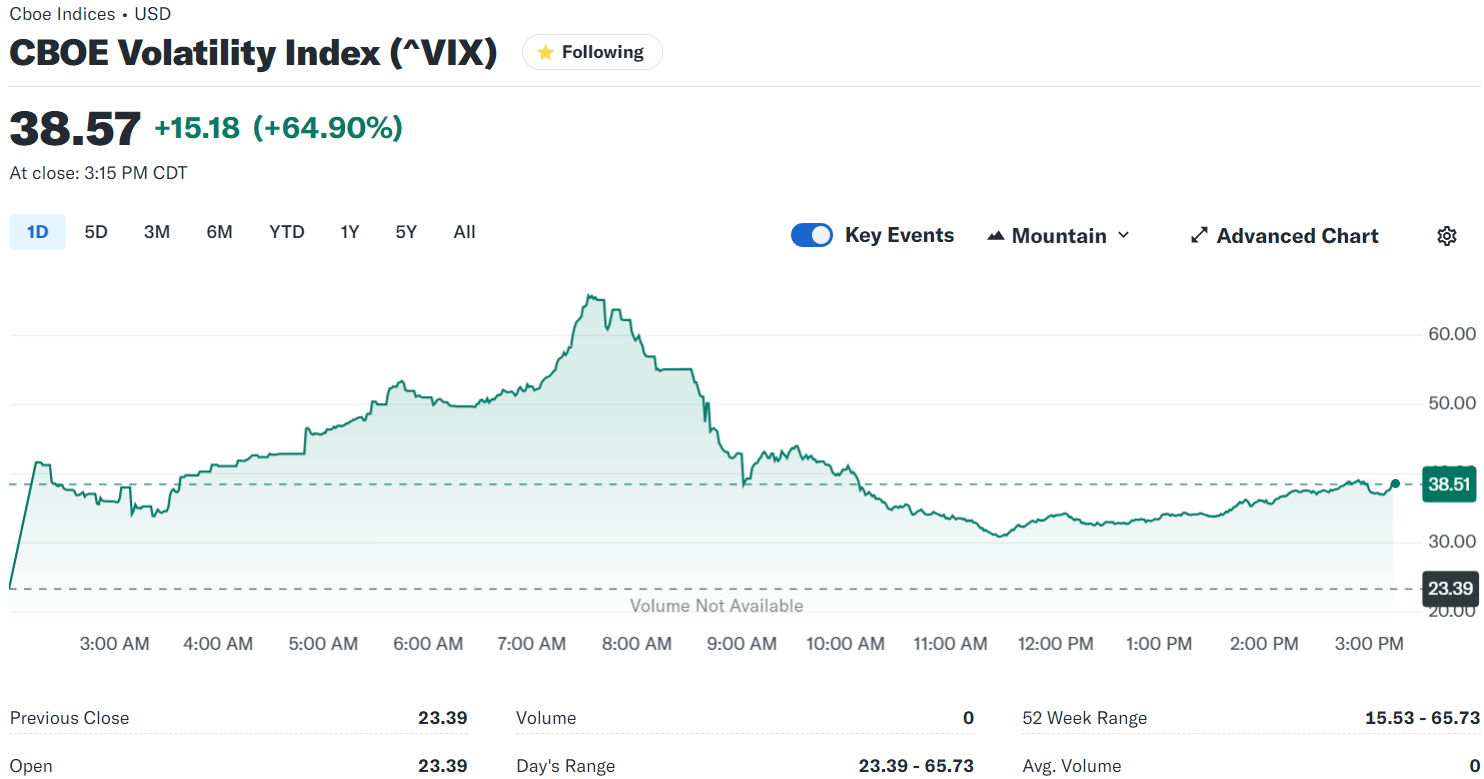Click the Following button
The image size is (1484, 779).
pos(592,52)
